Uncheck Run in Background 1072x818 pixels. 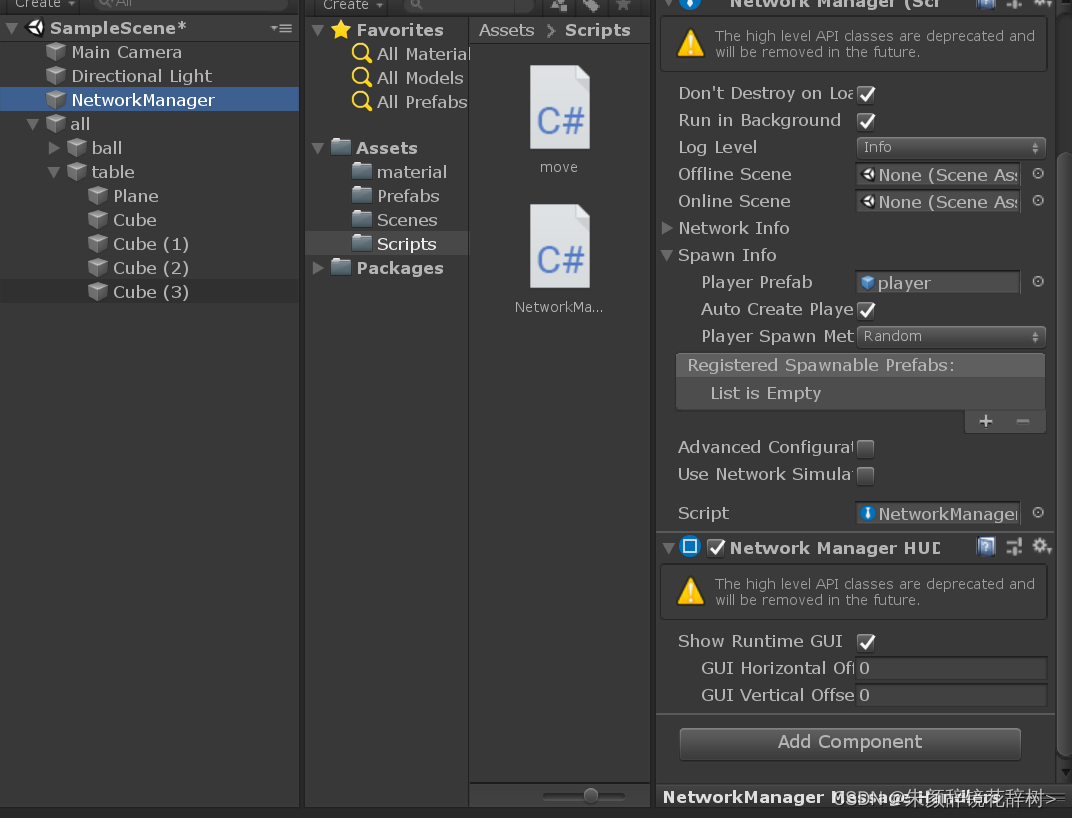pyautogui.click(x=866, y=121)
